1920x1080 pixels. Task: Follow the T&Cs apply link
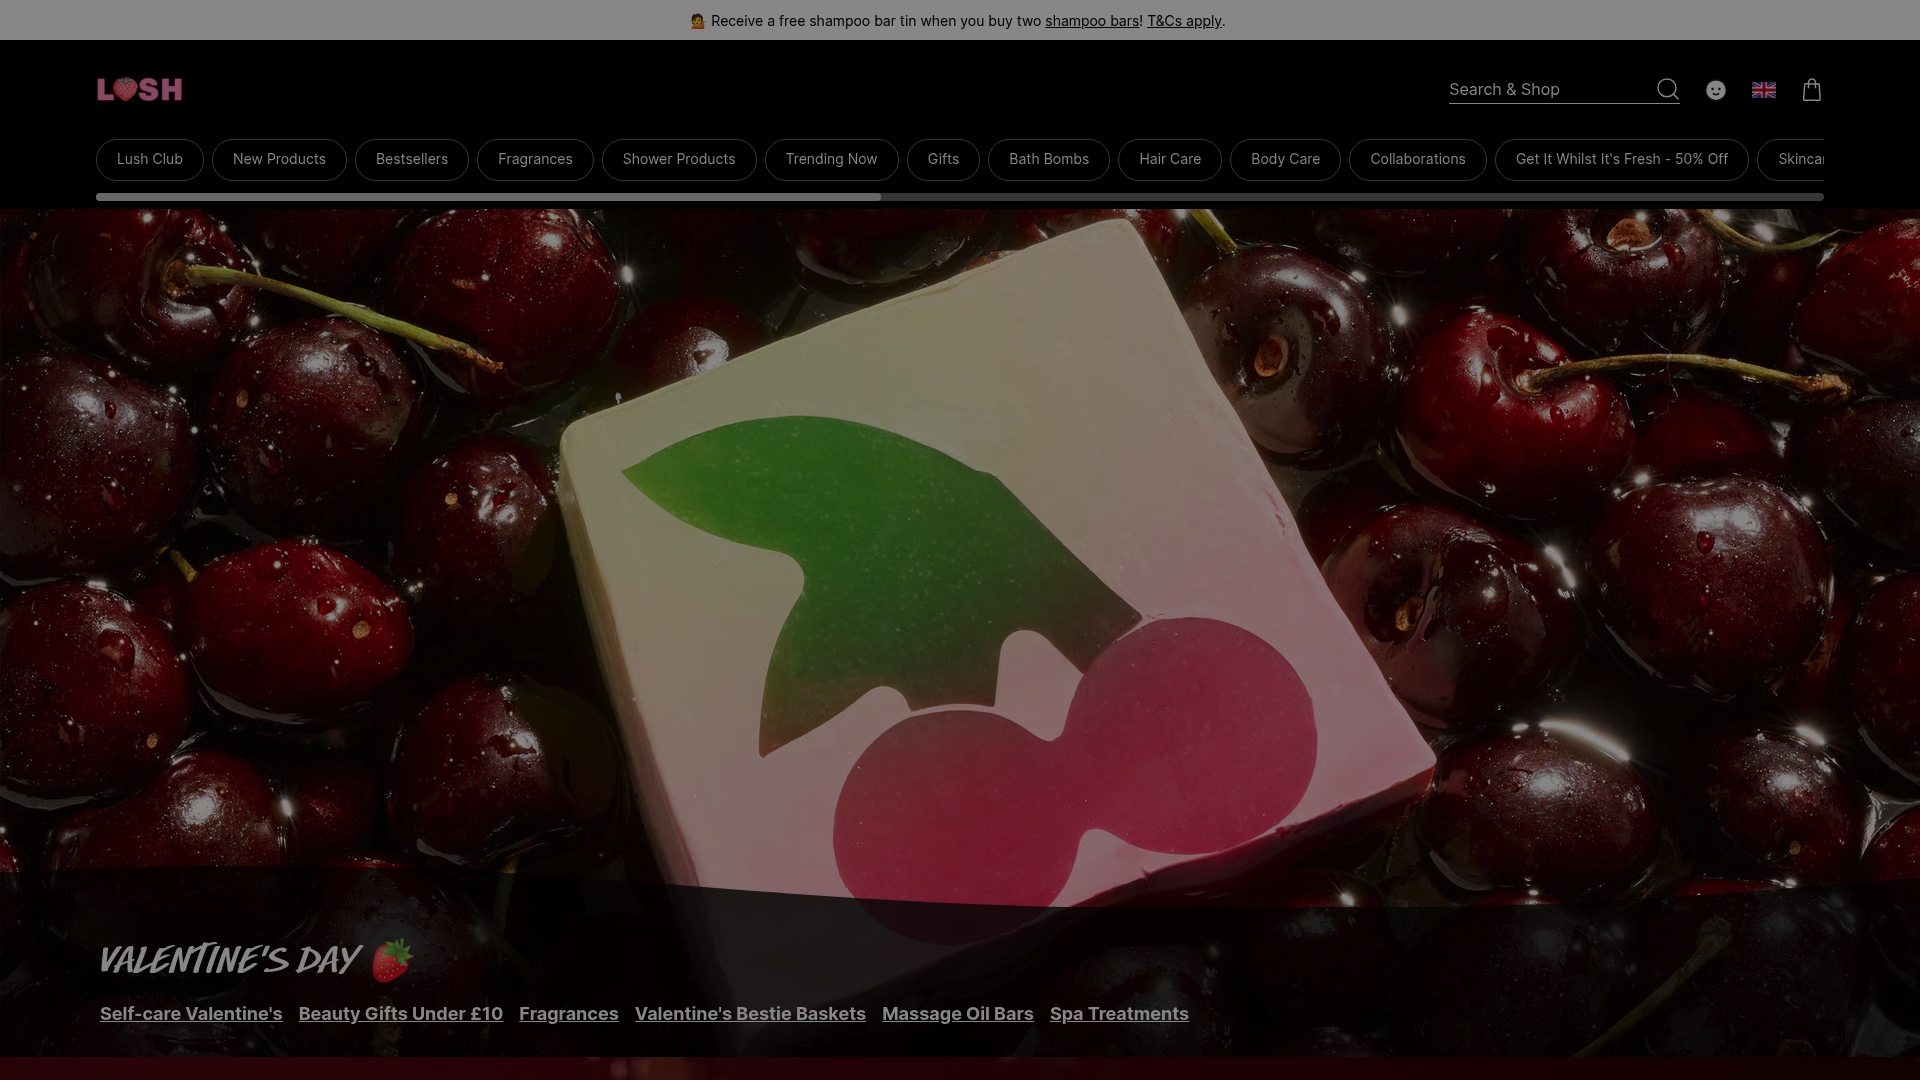[x=1184, y=21]
